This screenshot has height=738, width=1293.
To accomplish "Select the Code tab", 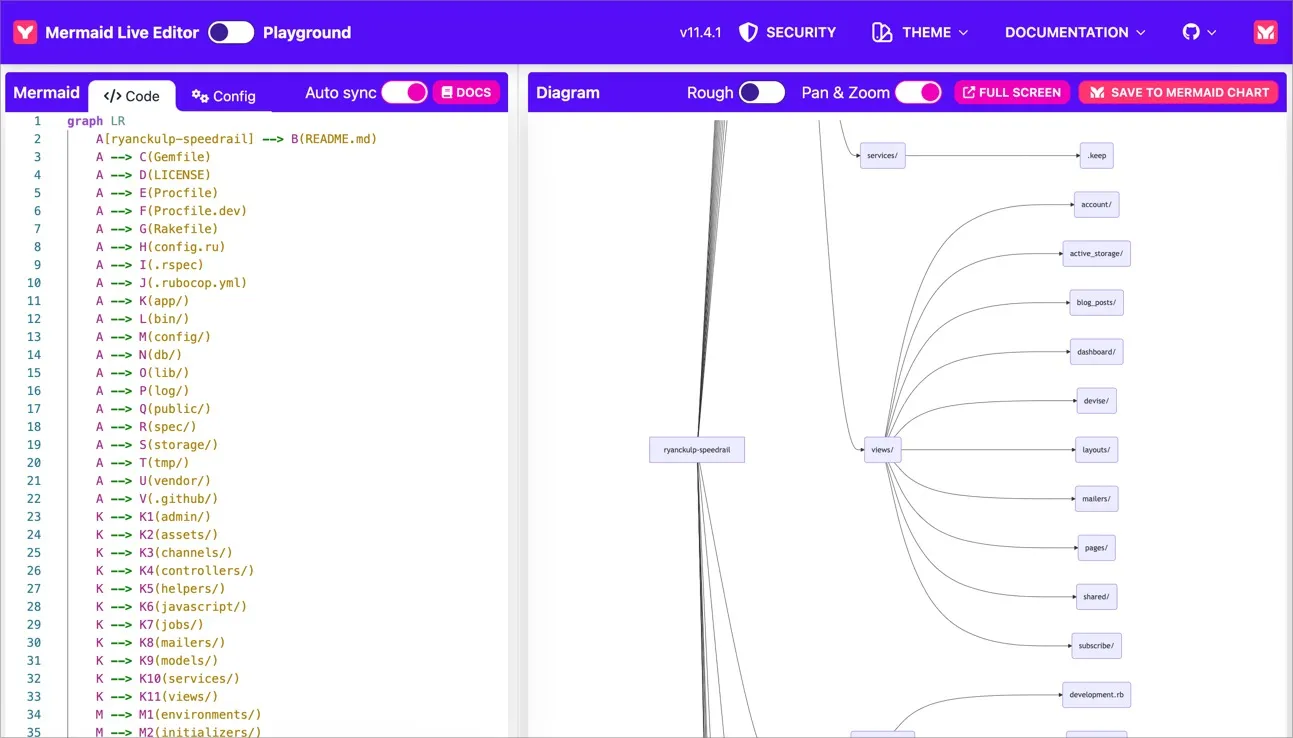I will pyautogui.click(x=132, y=96).
